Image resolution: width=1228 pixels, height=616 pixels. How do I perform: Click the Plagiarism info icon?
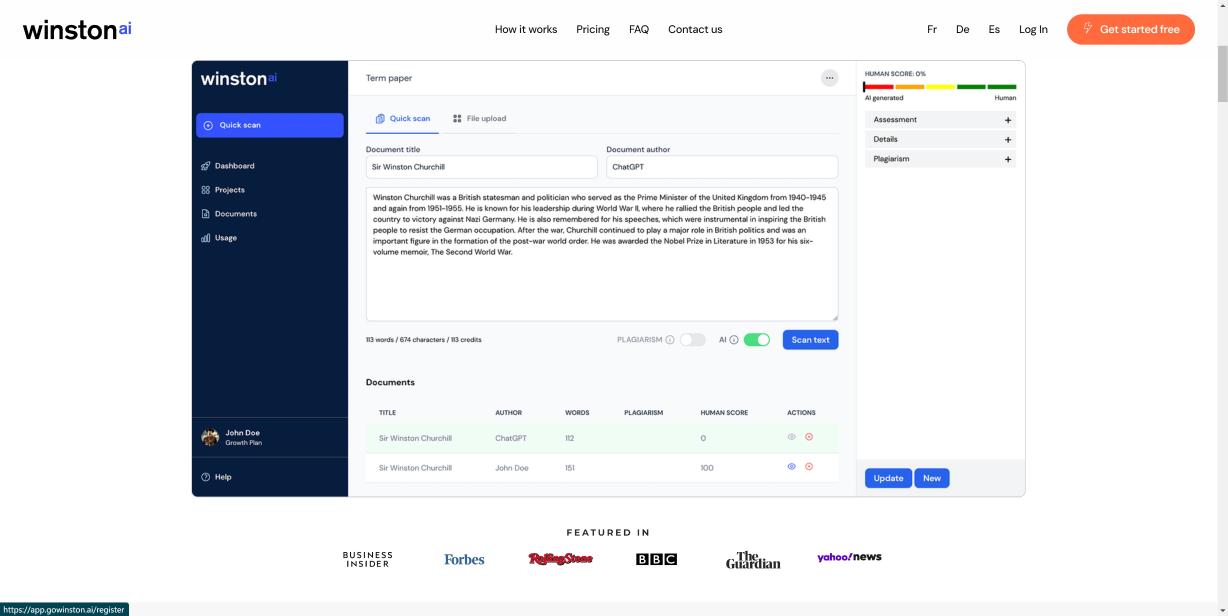[670, 340]
